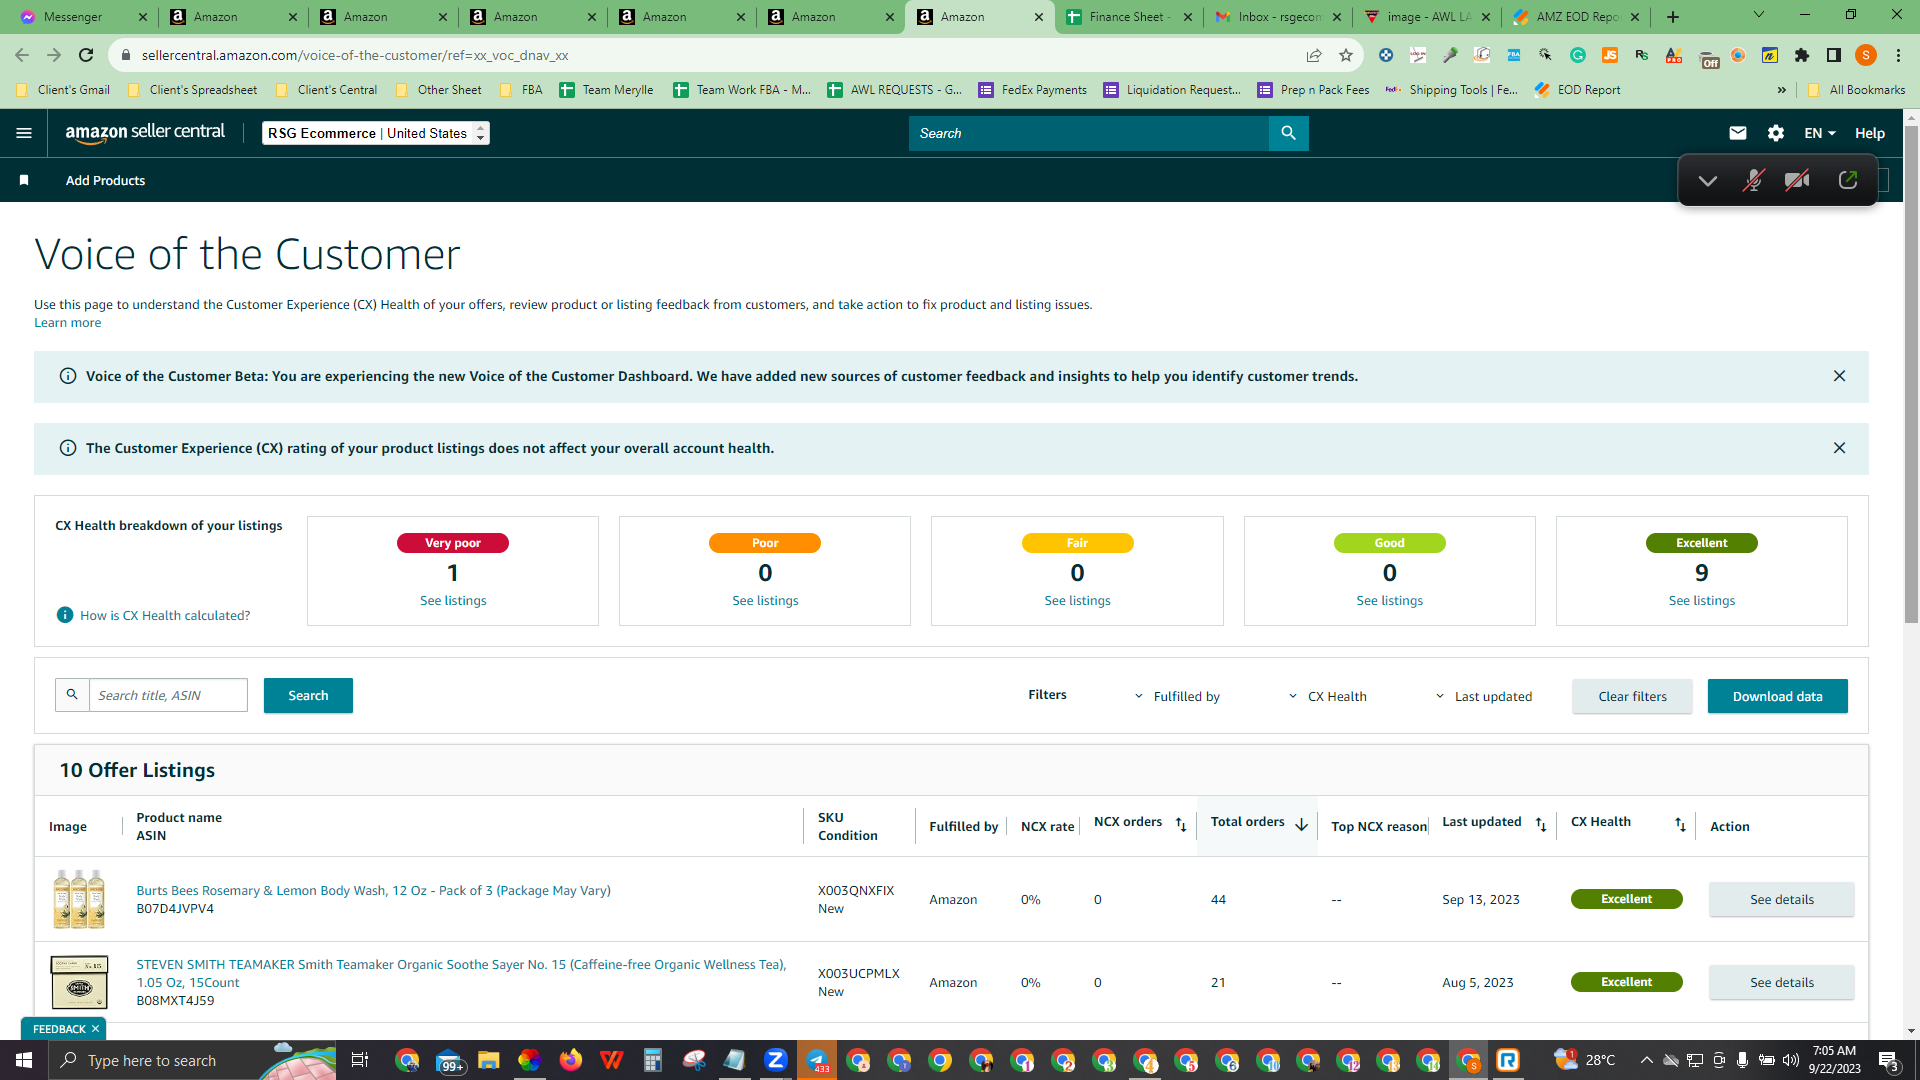Launch Firefox from the taskbar

pos(571,1060)
